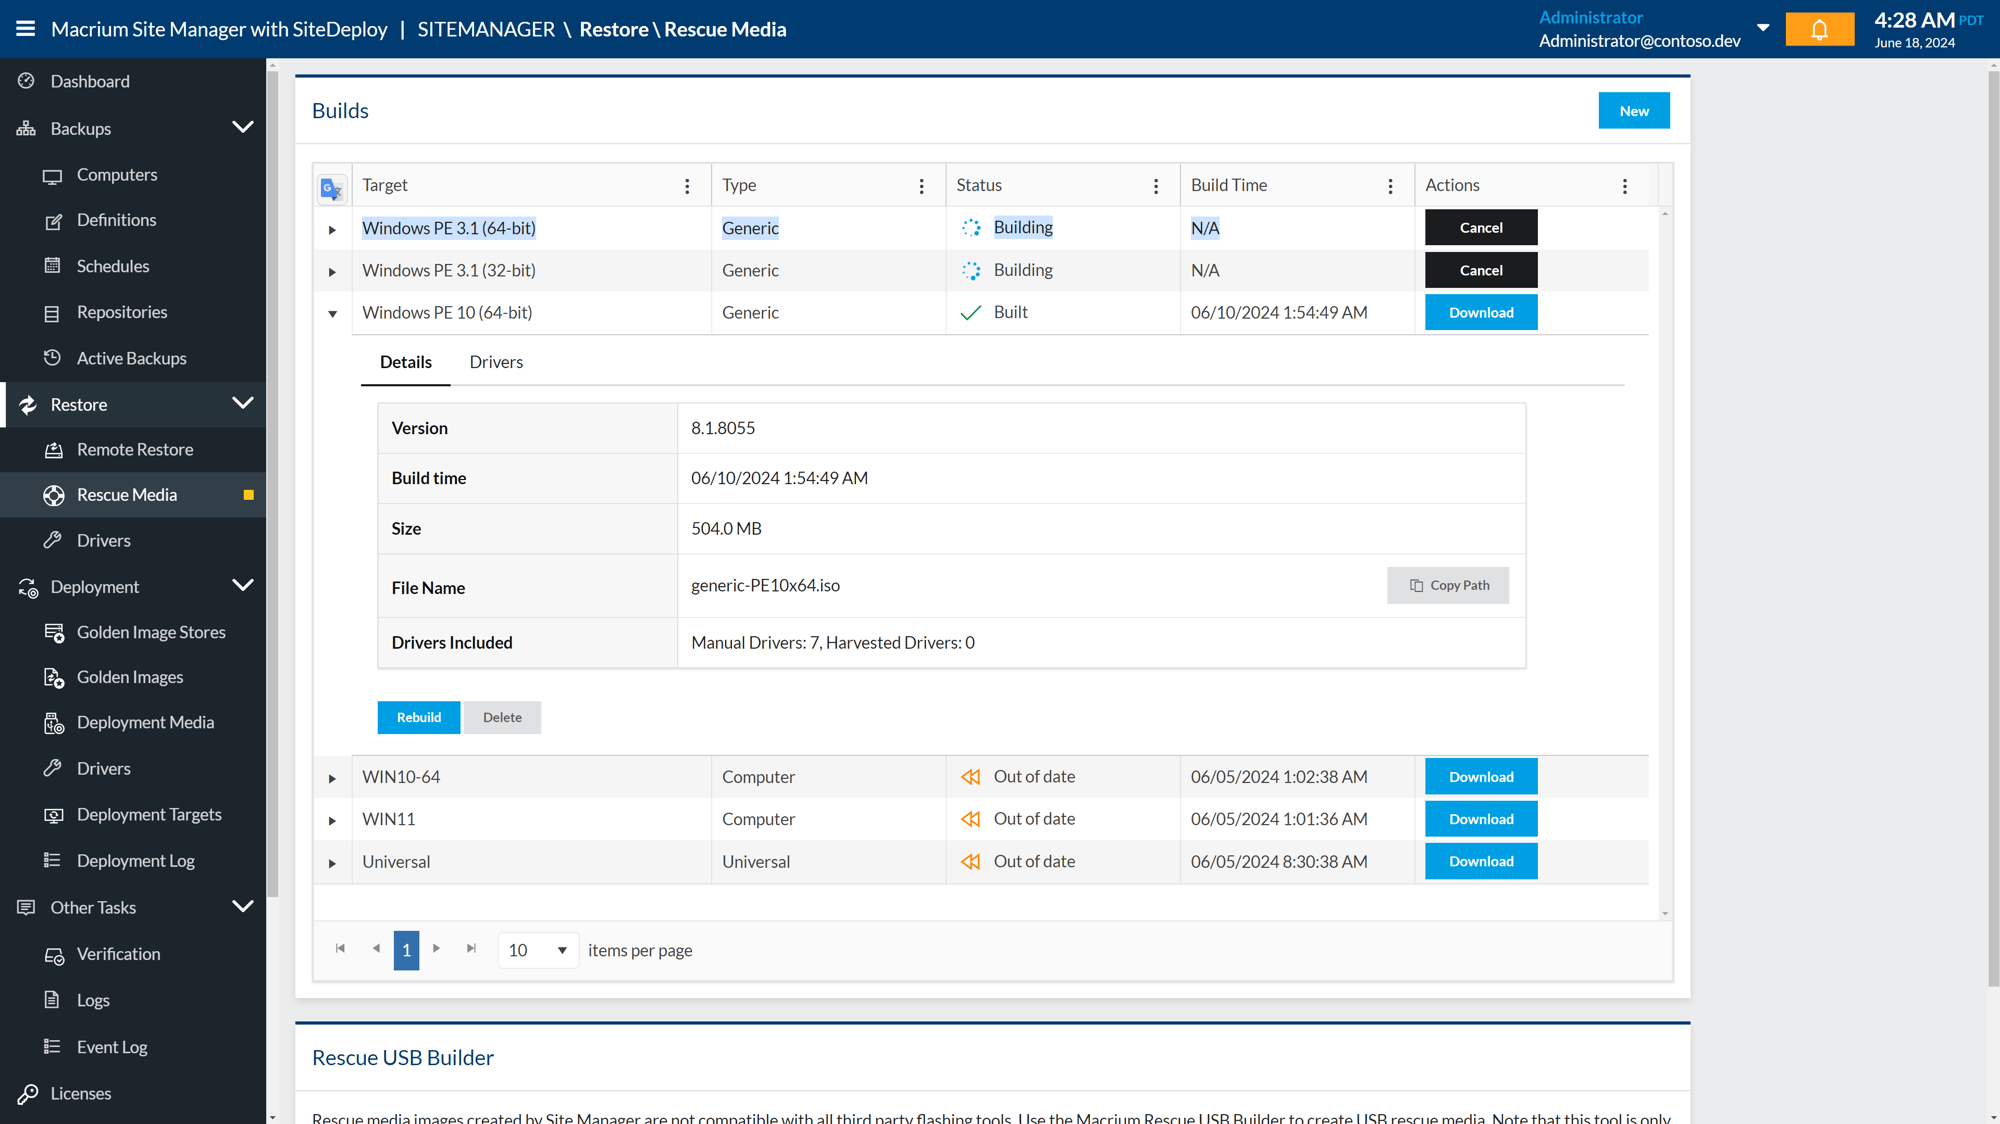Click the Schedules calendar icon
Viewport: 2000px width, 1124px height.
tap(53, 266)
